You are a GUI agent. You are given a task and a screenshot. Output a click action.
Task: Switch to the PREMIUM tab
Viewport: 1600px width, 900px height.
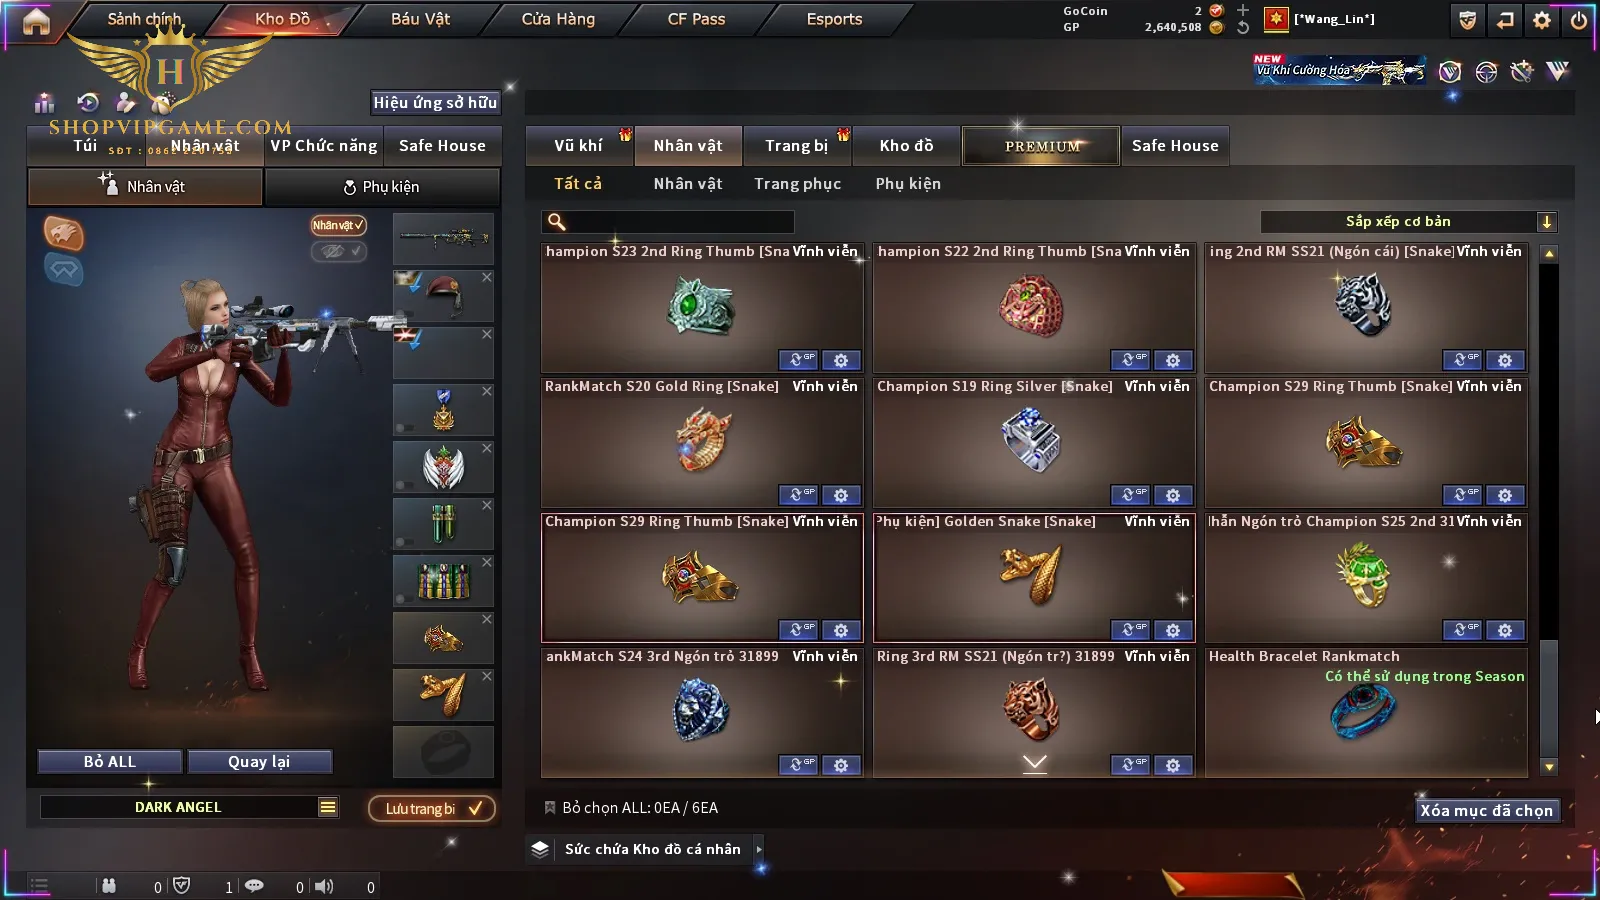pos(1041,146)
